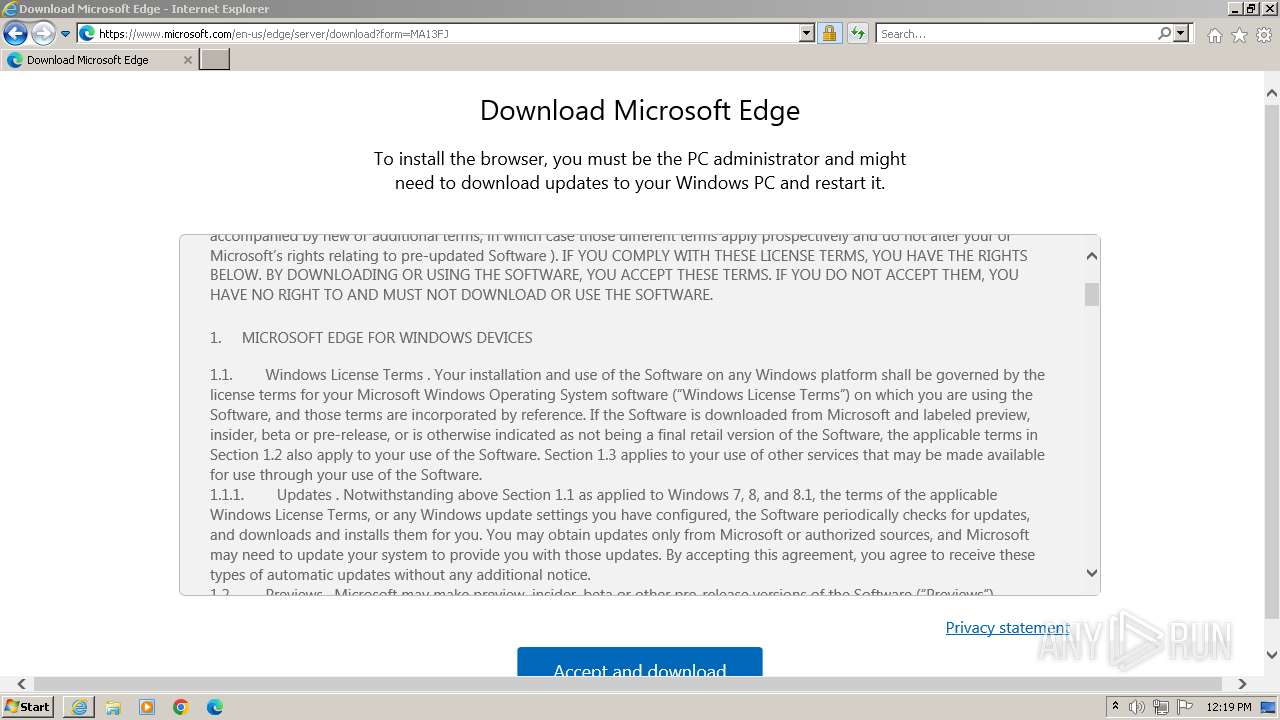Screen dimensions: 1280x720
Task: Click the page vertical scroll up arrow
Action: tap(1272, 94)
